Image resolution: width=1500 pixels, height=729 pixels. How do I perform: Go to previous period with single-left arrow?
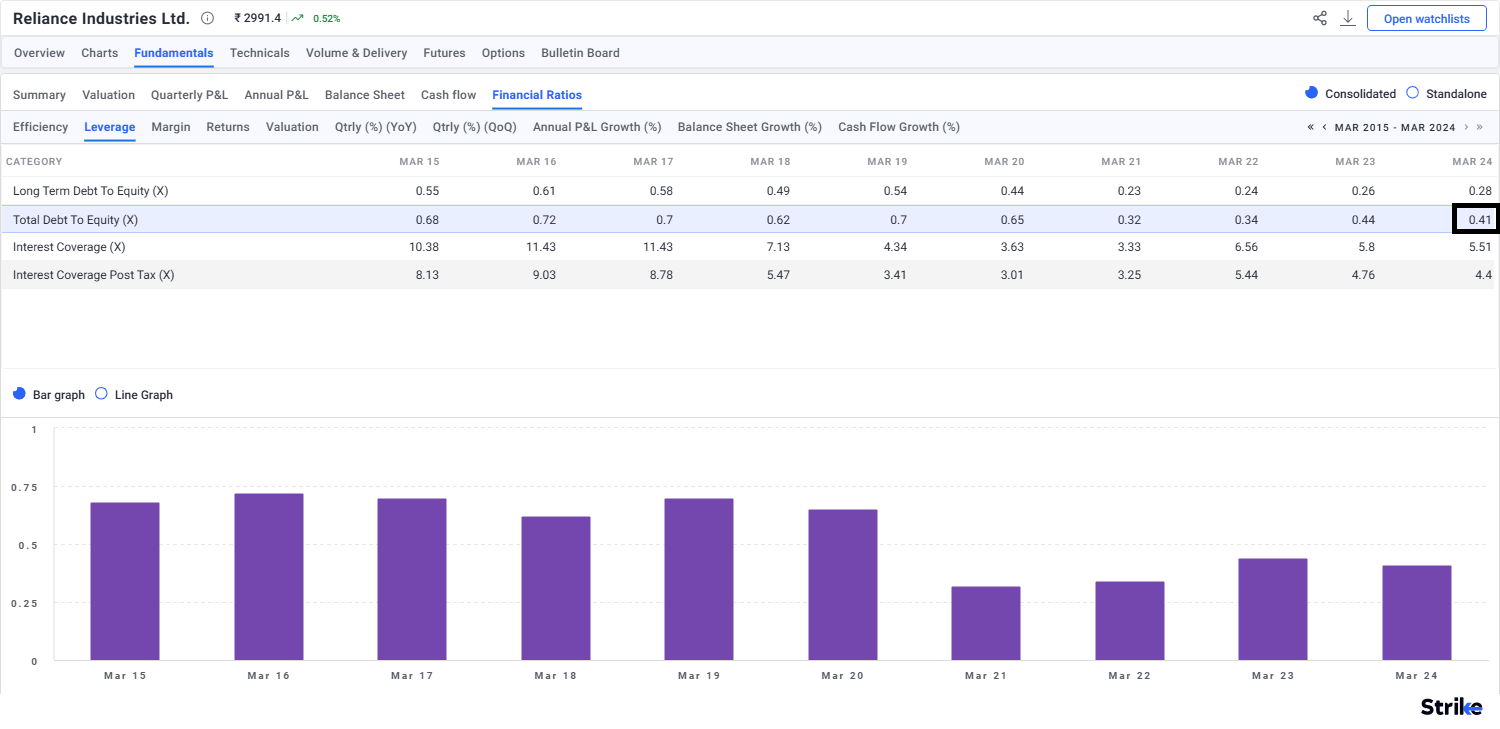click(1324, 127)
